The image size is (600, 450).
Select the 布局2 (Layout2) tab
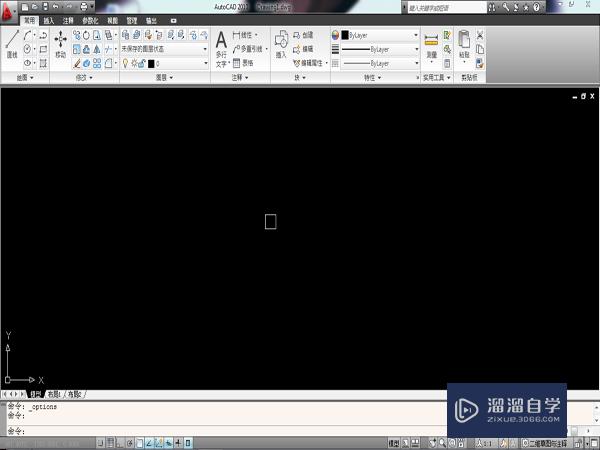[75, 394]
